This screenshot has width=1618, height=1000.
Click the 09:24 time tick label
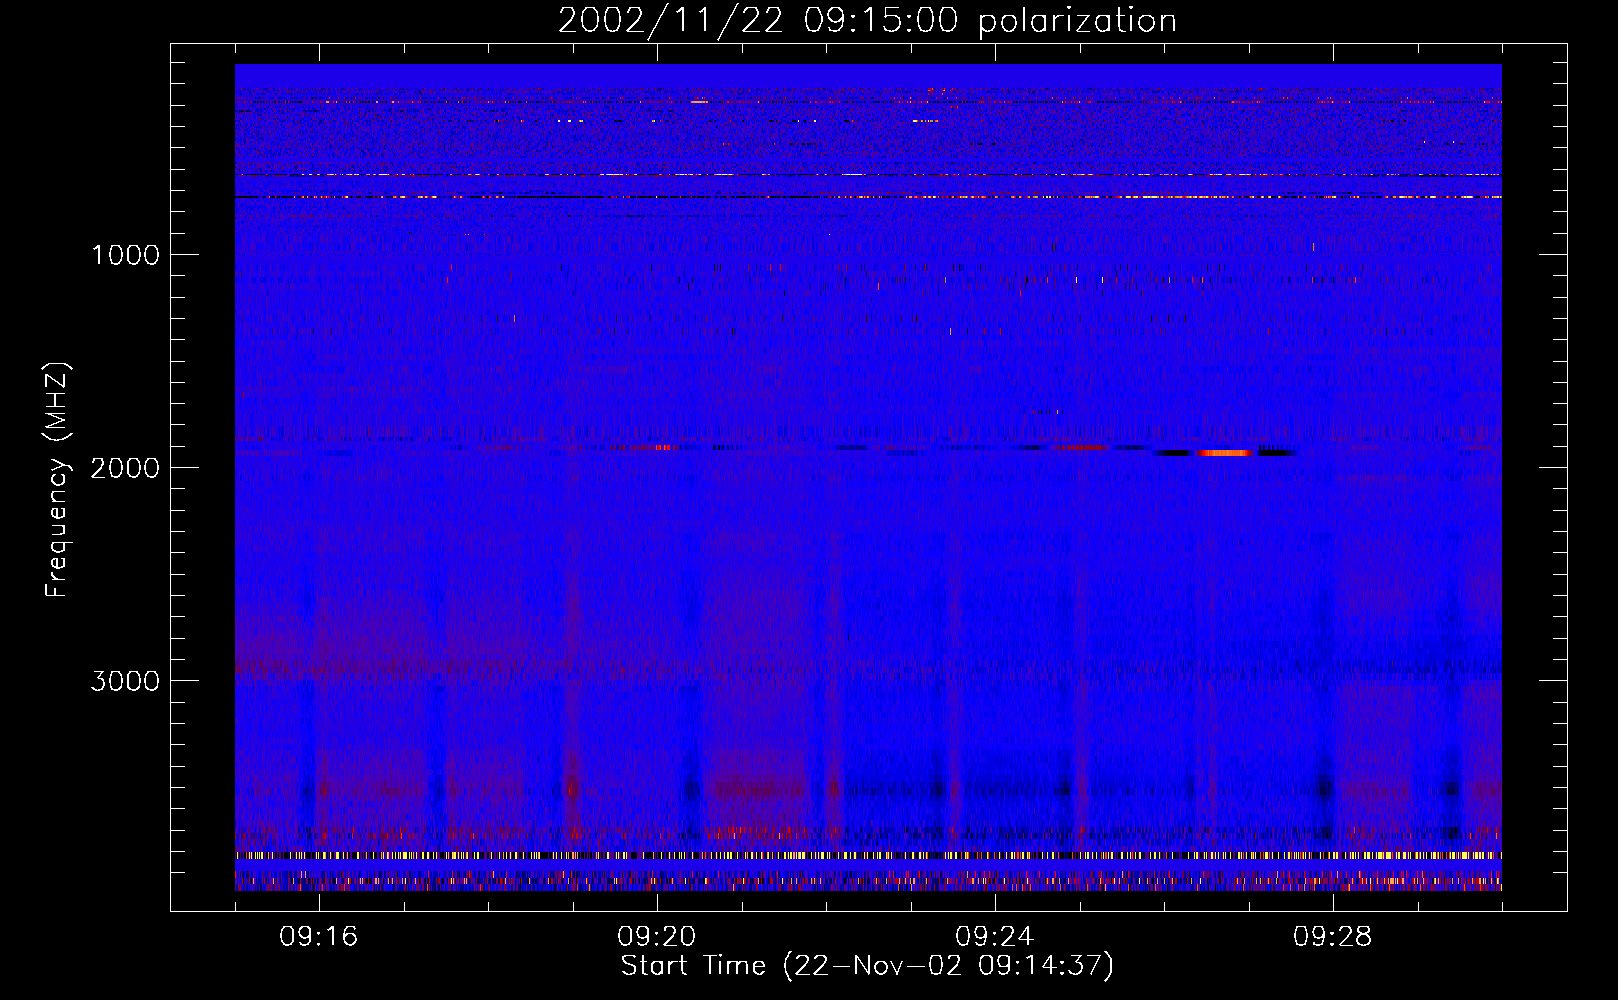(995, 937)
